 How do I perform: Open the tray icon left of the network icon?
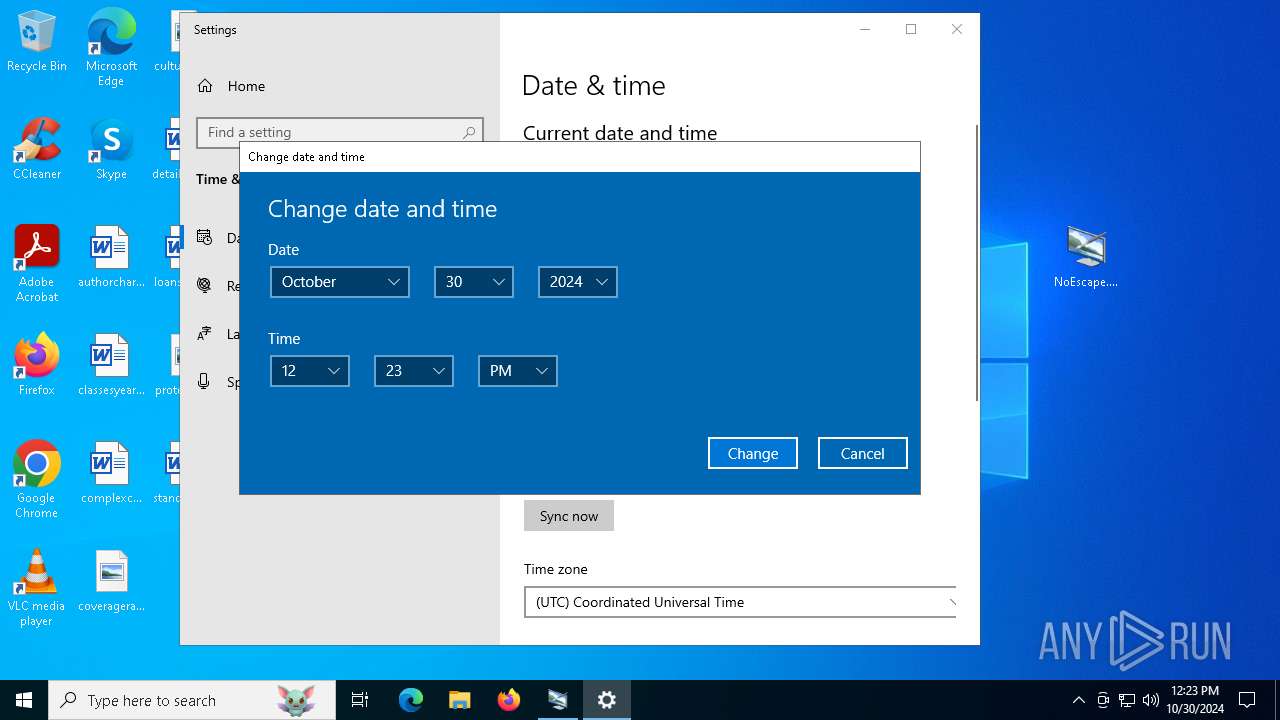(1103, 700)
